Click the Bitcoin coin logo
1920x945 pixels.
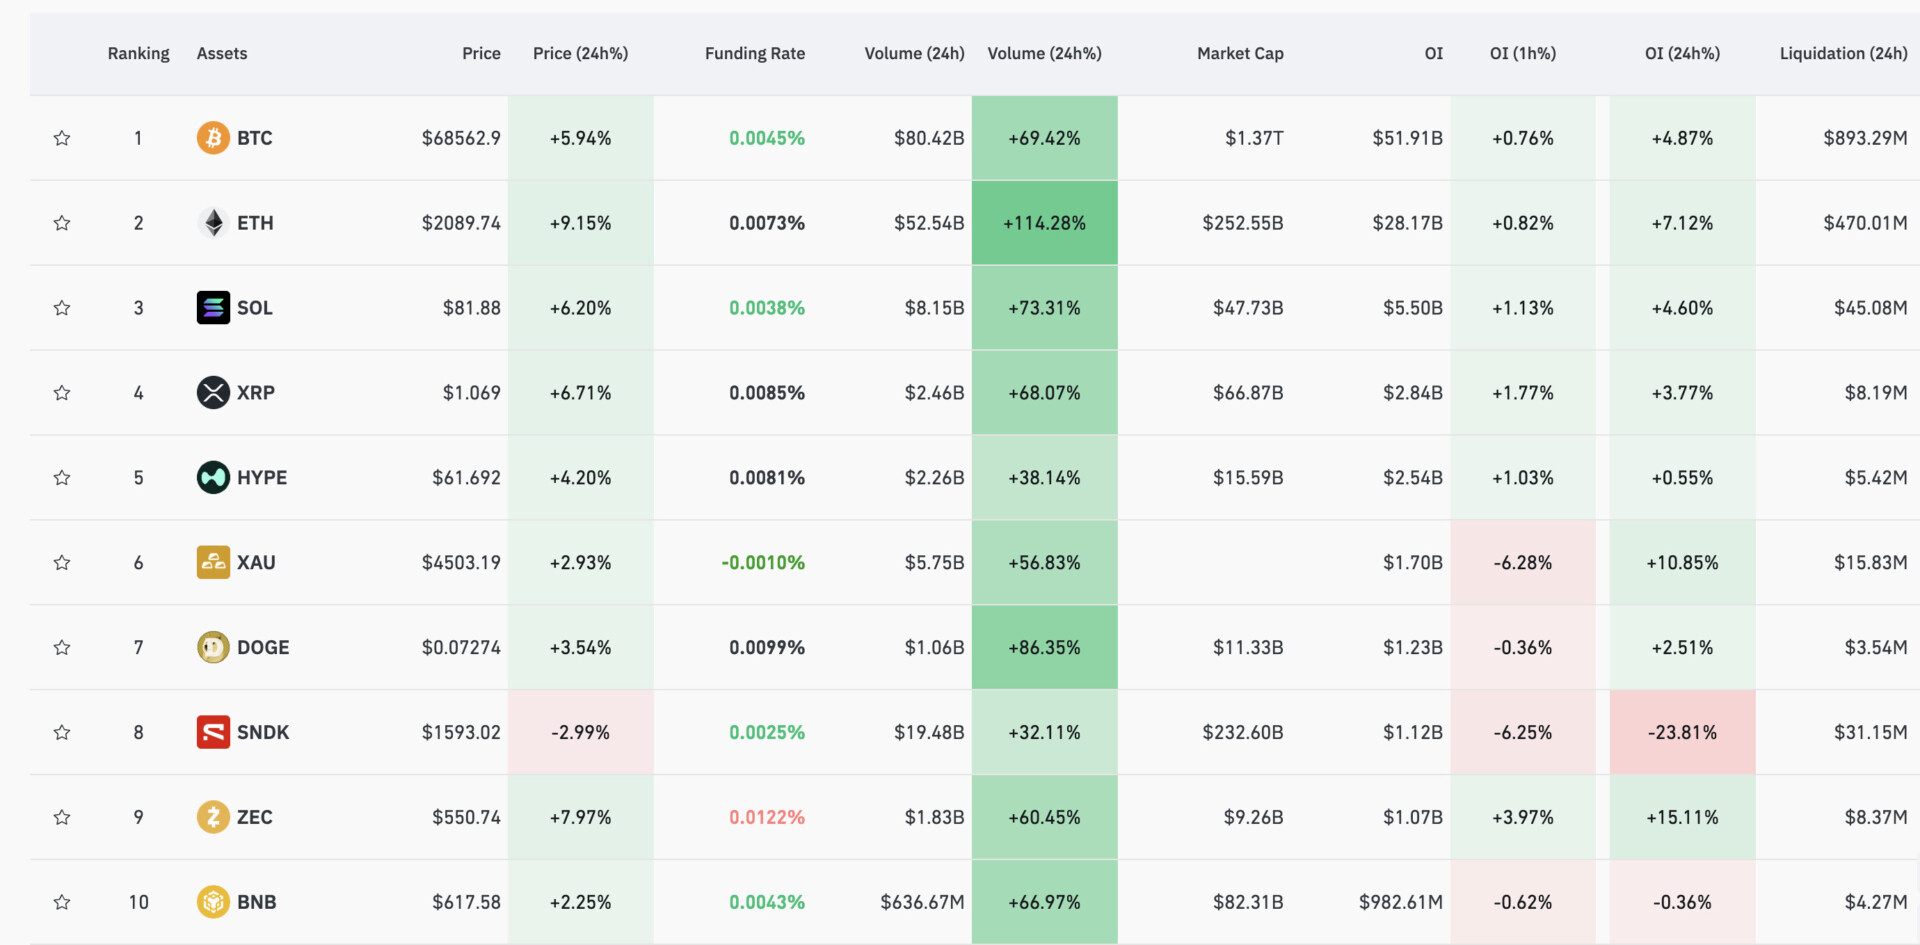click(213, 138)
